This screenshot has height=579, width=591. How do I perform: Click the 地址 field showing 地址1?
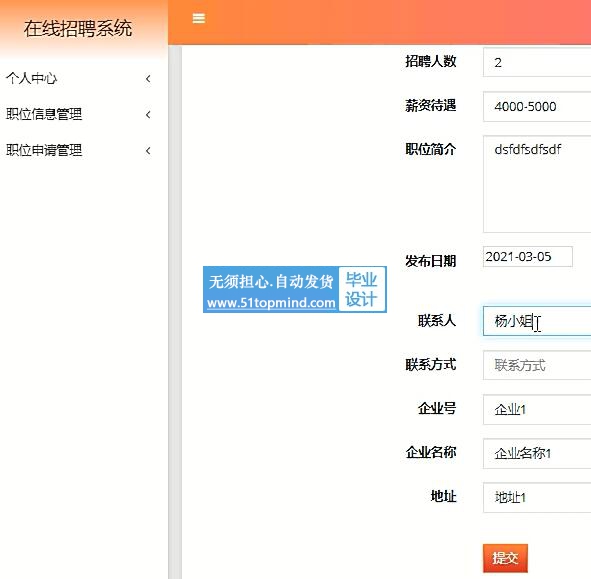(537, 498)
